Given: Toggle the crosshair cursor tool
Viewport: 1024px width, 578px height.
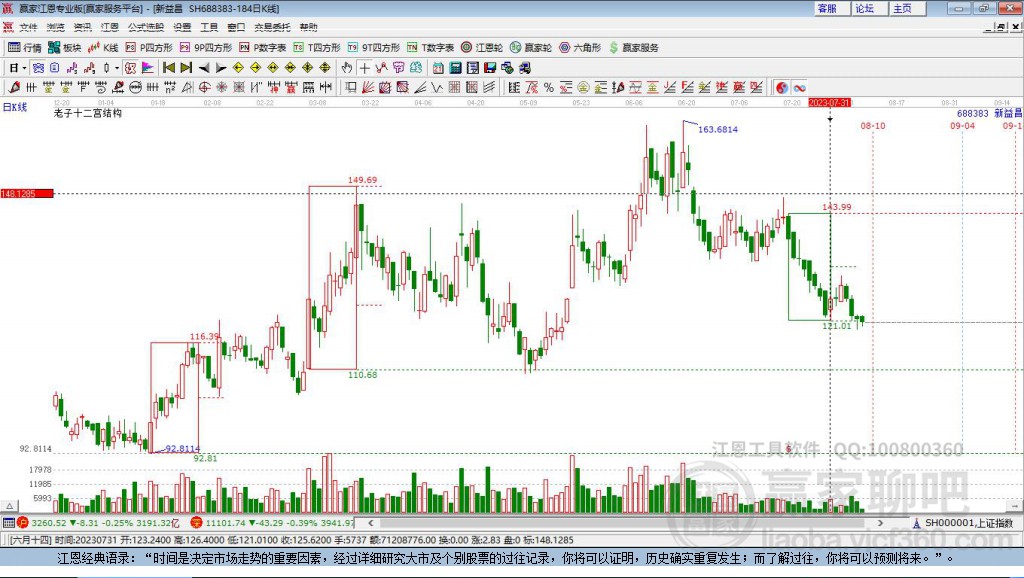Looking at the screenshot, I should coord(364,68).
